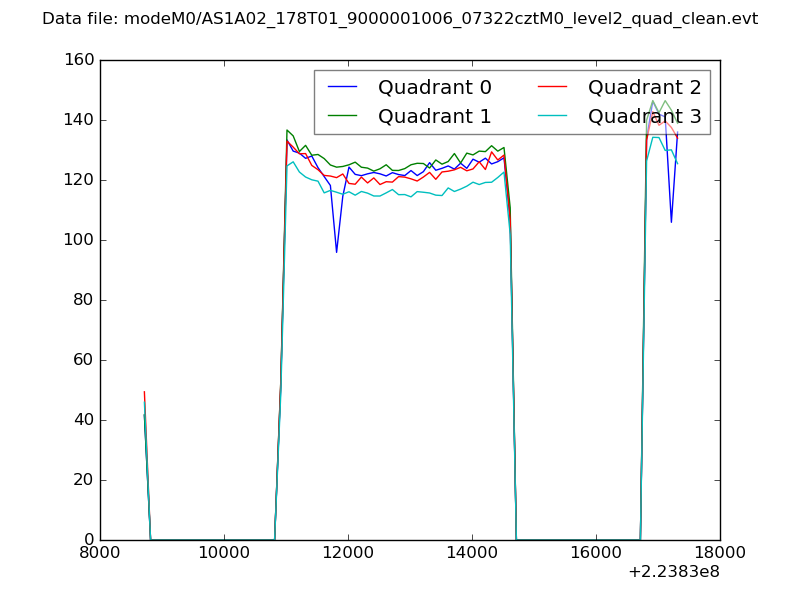Viewport: 800px width, 600px height.
Task: Click the blue line's dip near 12000
Action: [x=336, y=252]
